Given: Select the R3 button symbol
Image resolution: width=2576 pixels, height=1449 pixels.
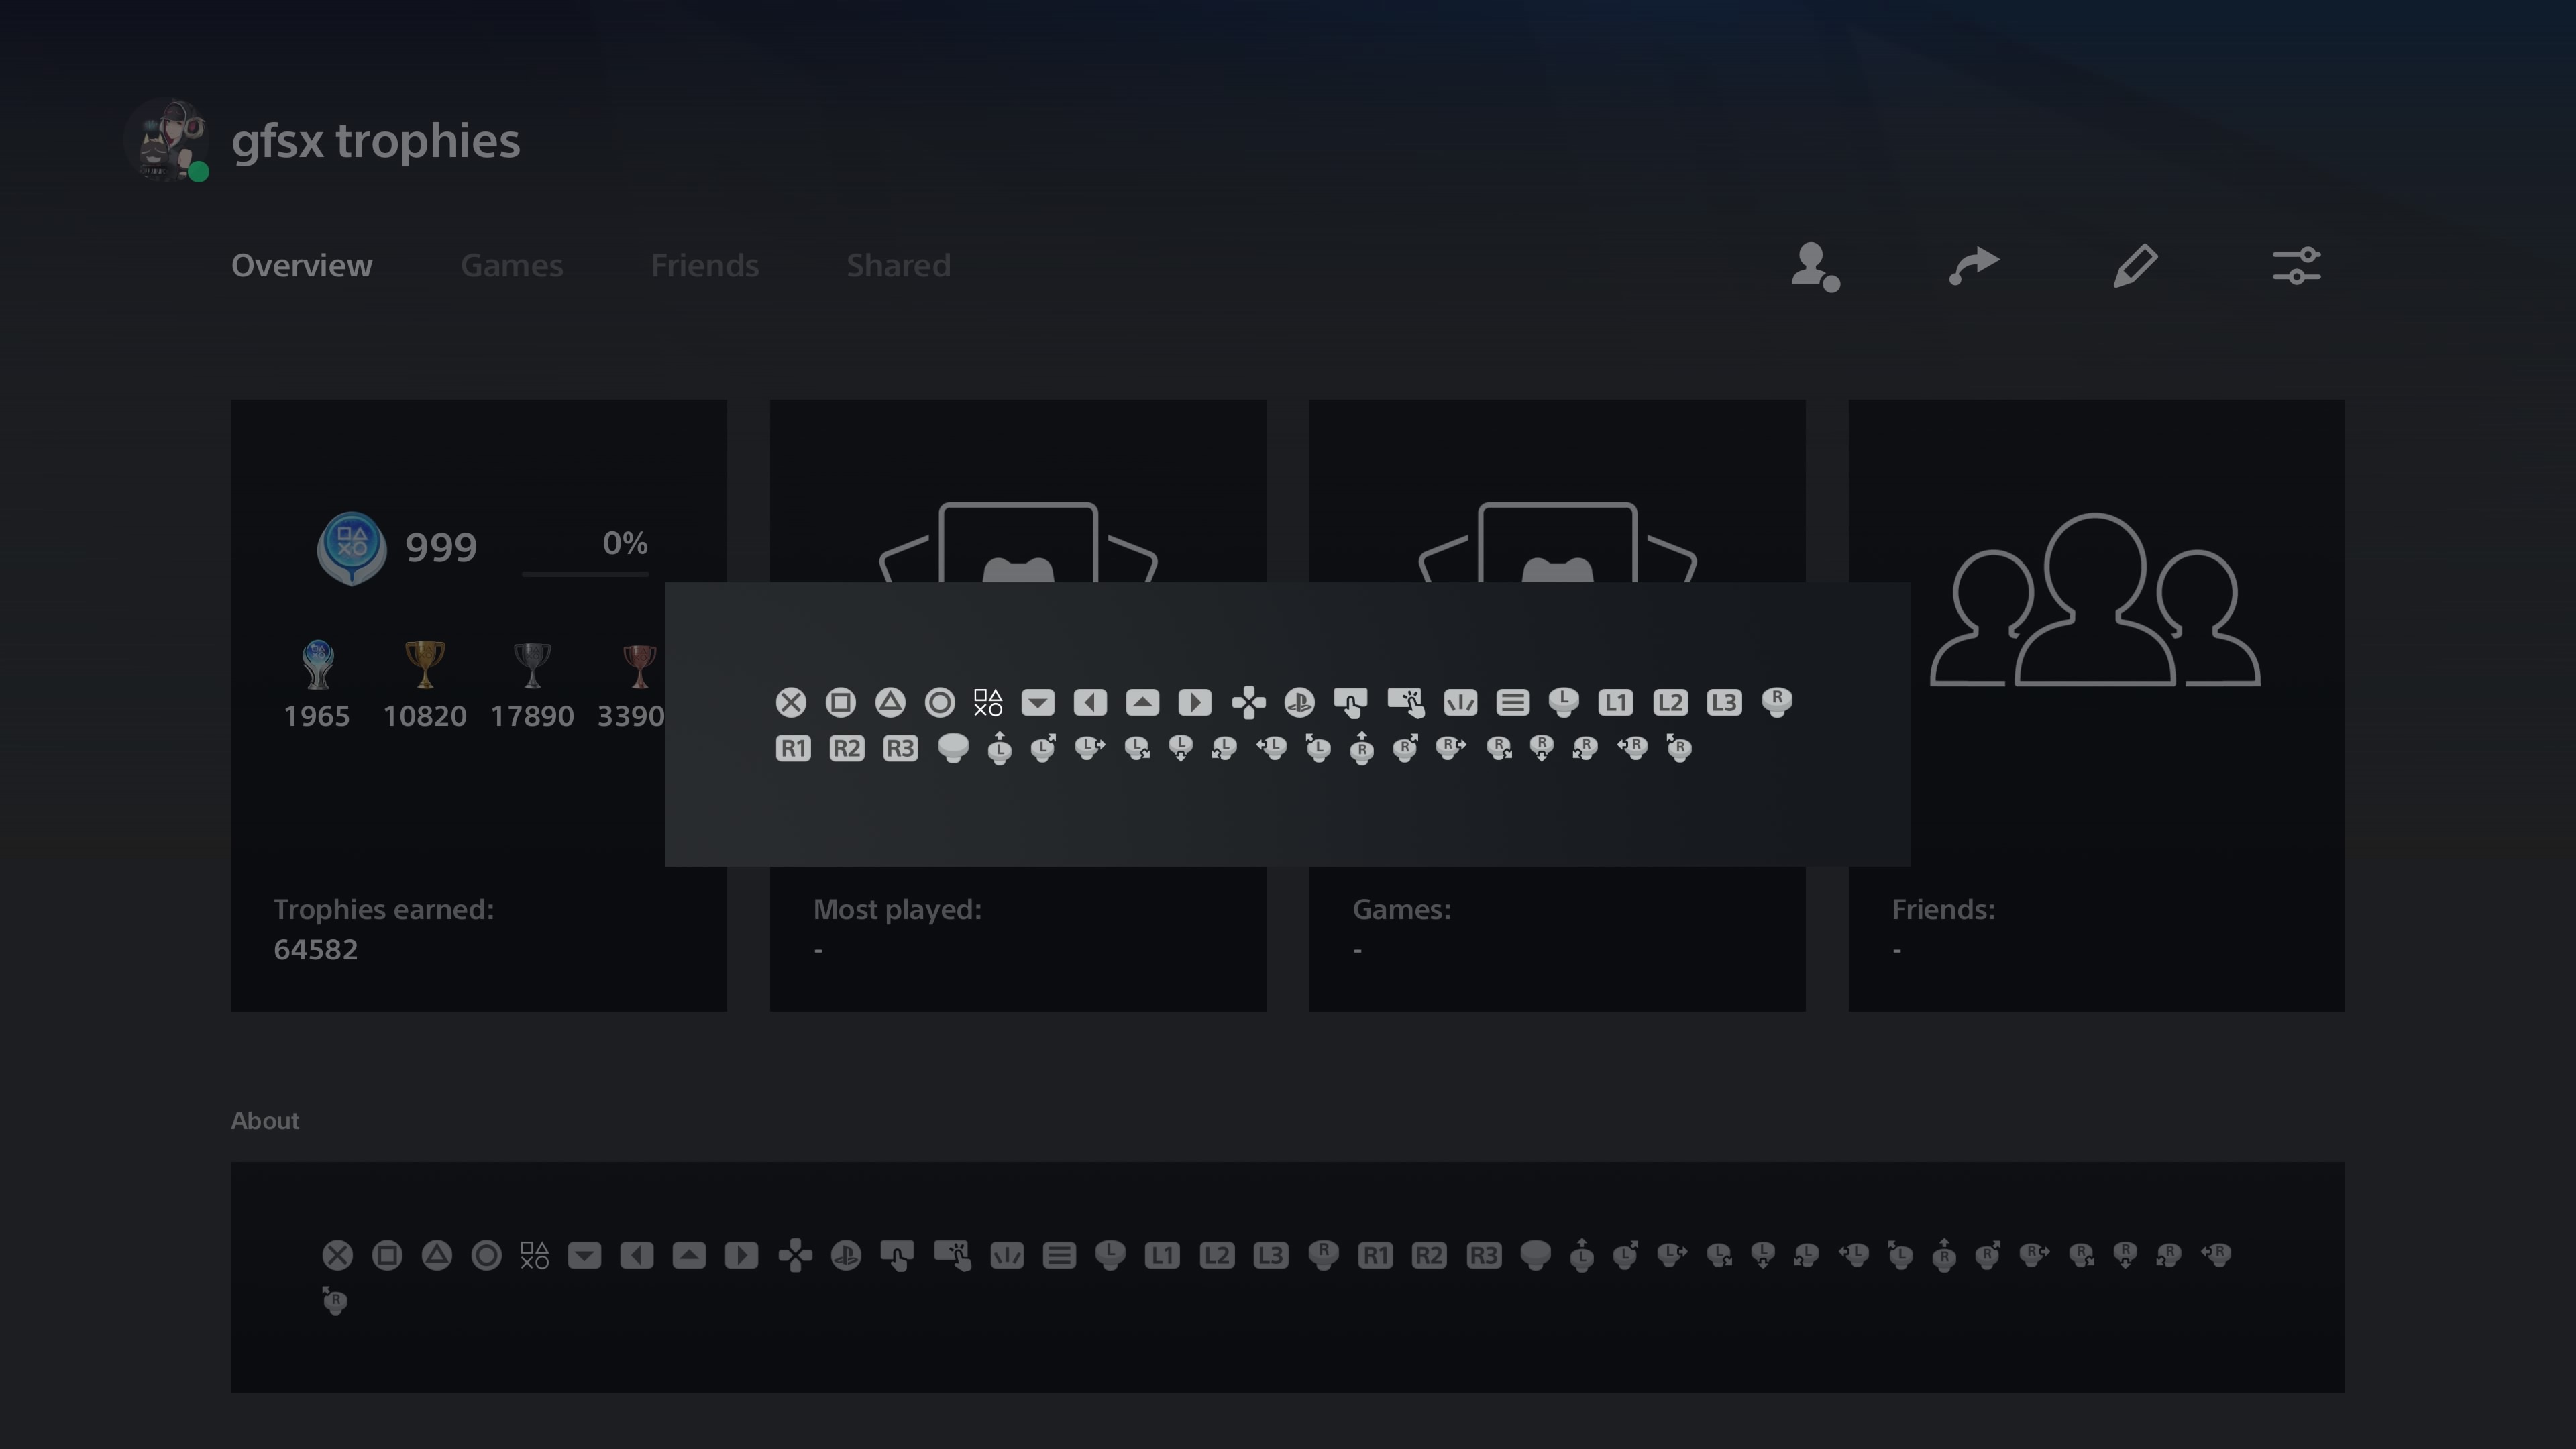Looking at the screenshot, I should (899, 748).
